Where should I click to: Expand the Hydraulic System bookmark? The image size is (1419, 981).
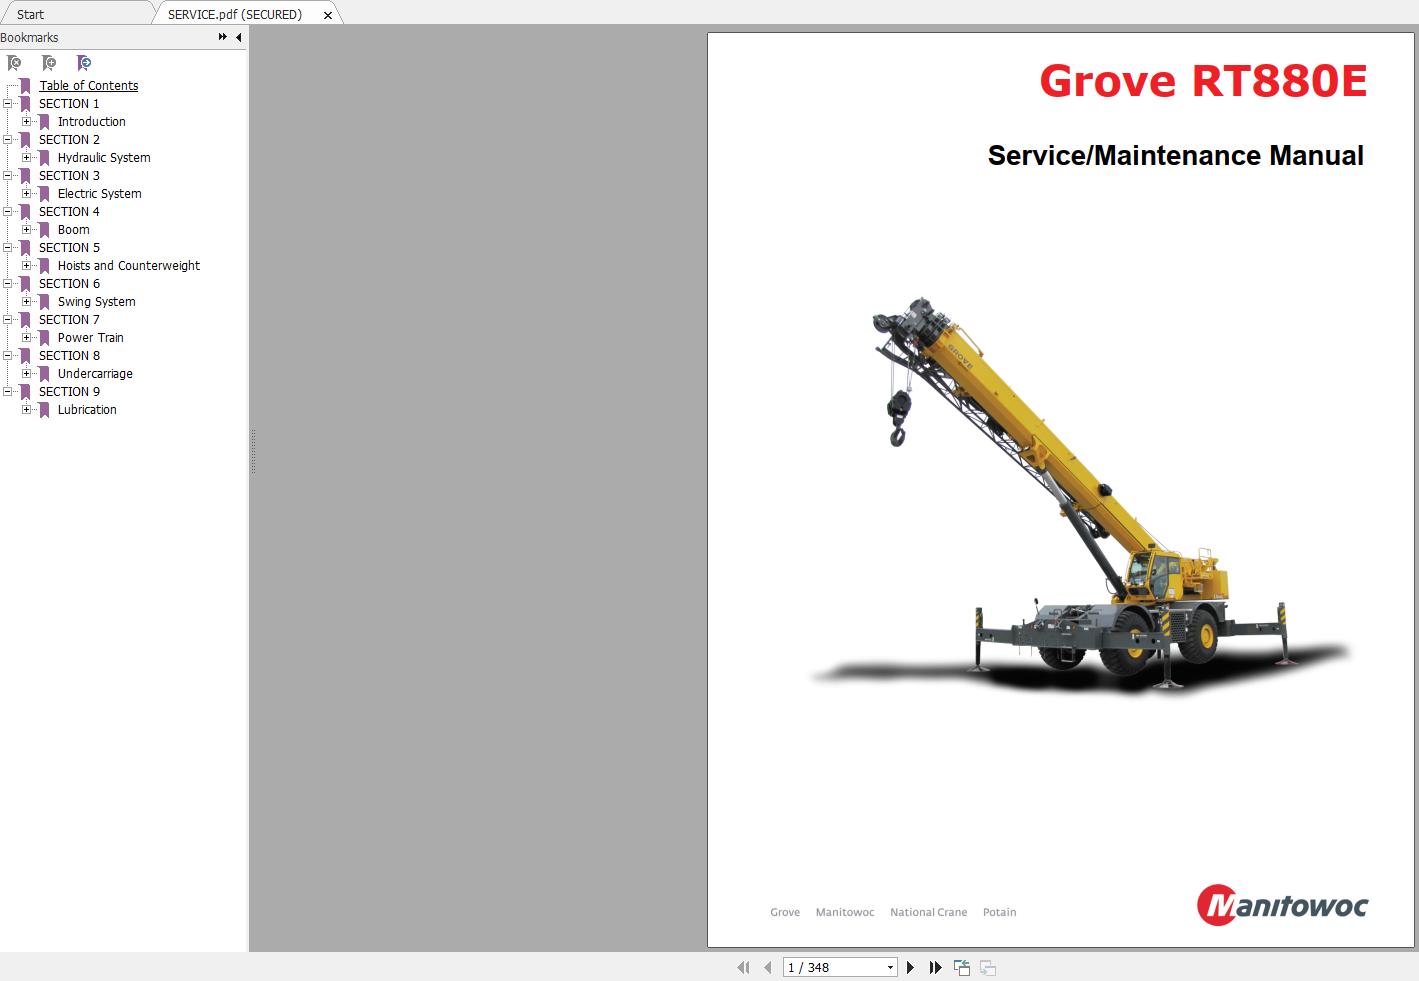coord(27,158)
